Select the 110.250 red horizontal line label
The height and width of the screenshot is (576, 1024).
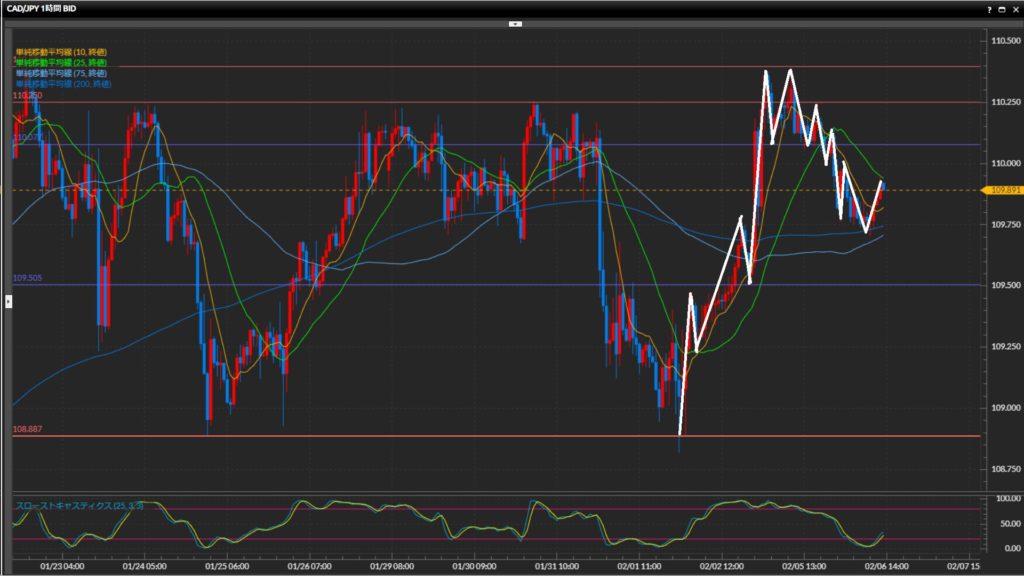pos(27,95)
